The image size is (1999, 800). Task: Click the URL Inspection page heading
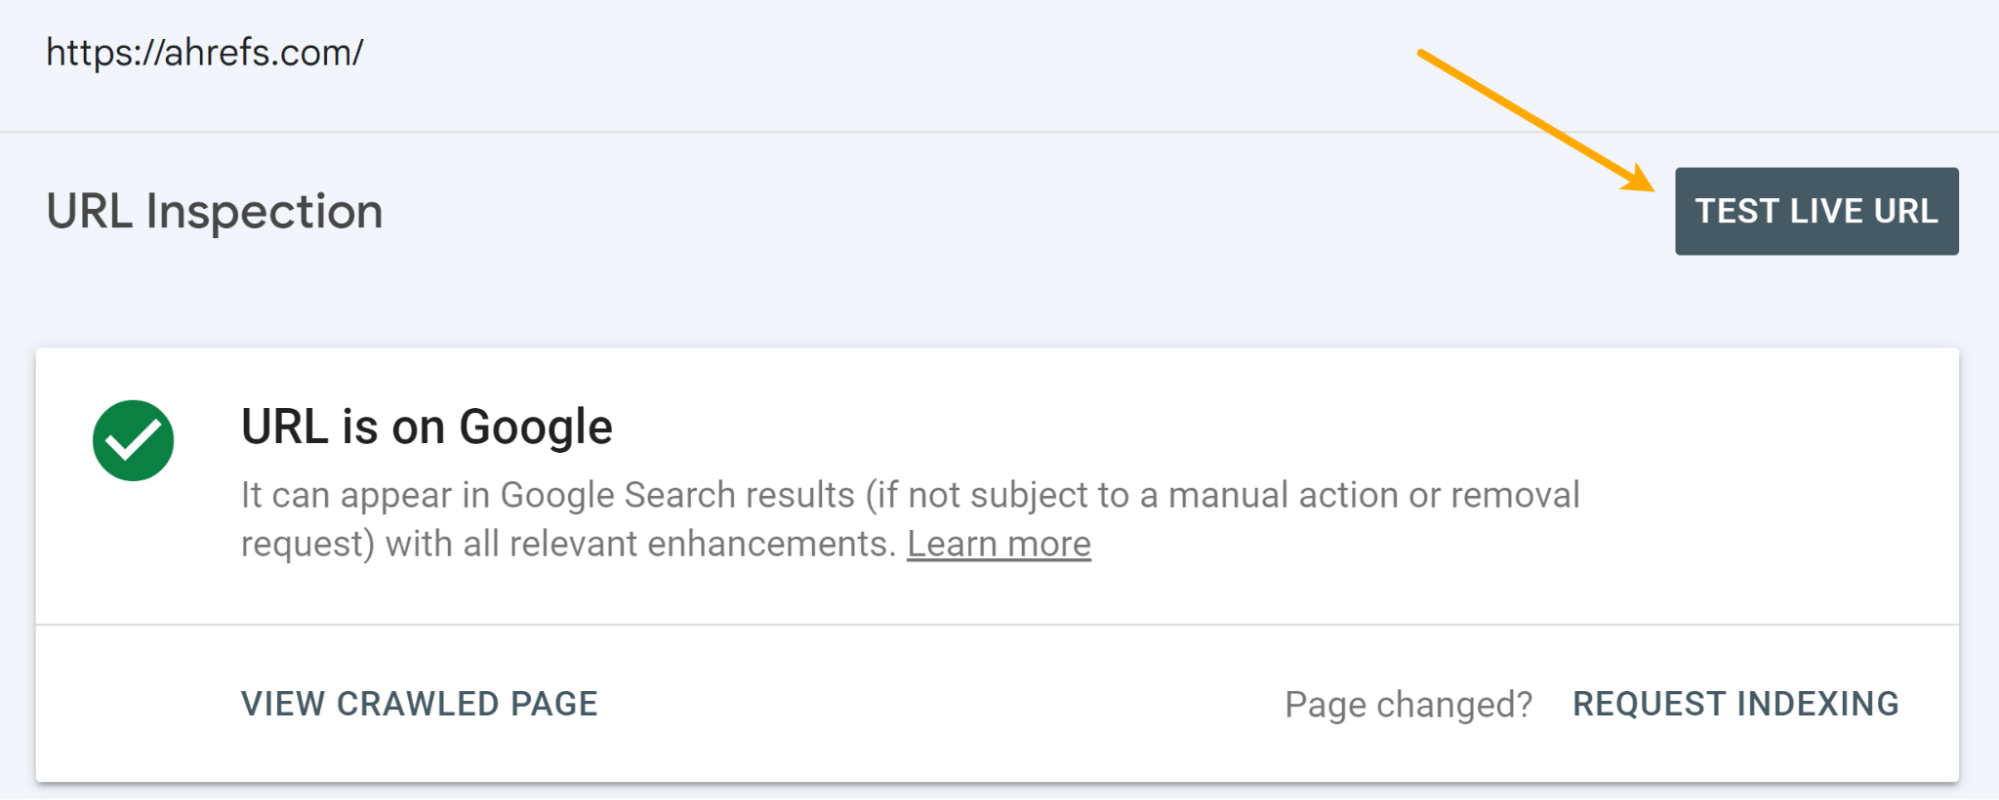[215, 210]
